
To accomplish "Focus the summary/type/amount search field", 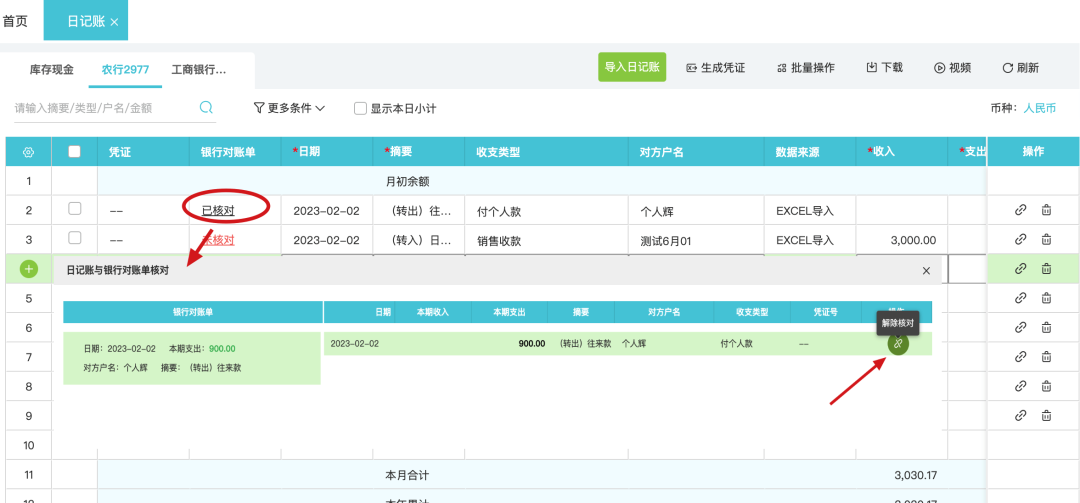I will pyautogui.click(x=100, y=108).
